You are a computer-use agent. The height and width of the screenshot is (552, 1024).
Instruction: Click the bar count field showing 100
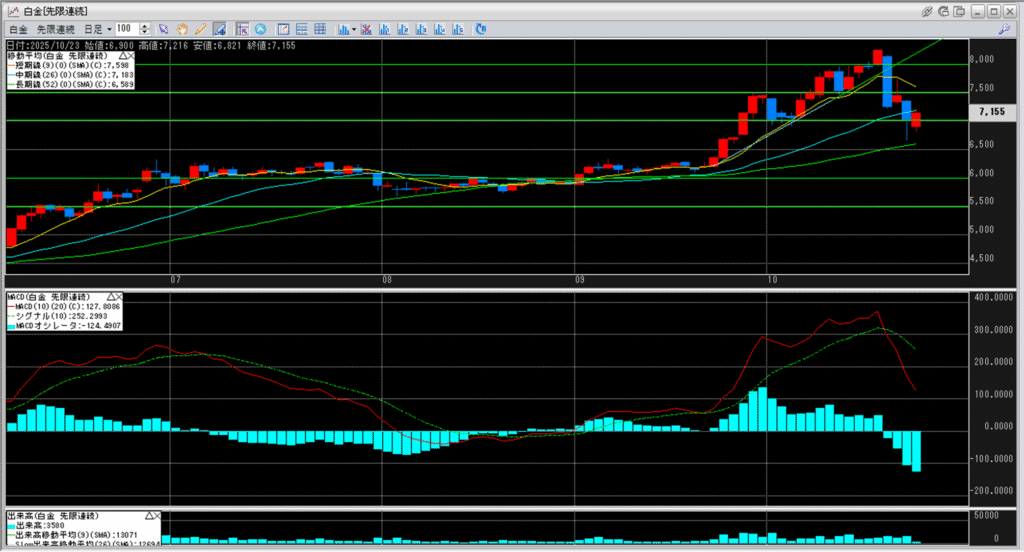click(x=126, y=29)
